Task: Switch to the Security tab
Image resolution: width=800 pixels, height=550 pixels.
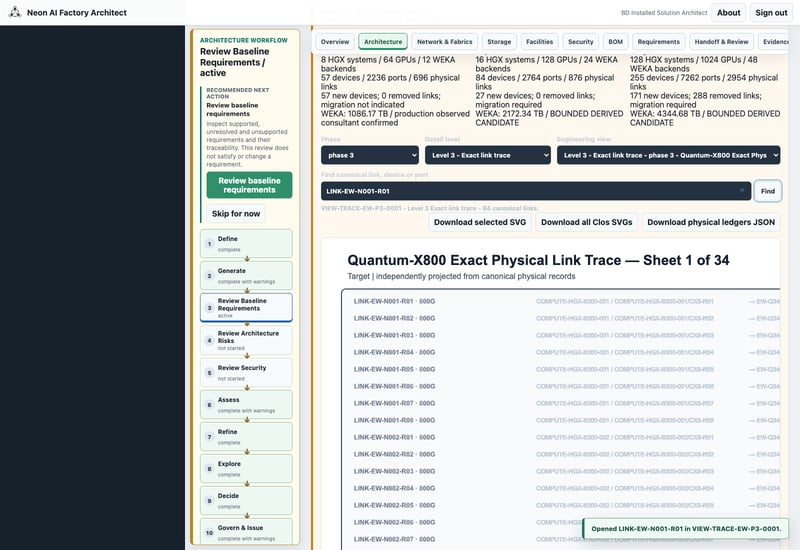Action: coord(581,42)
